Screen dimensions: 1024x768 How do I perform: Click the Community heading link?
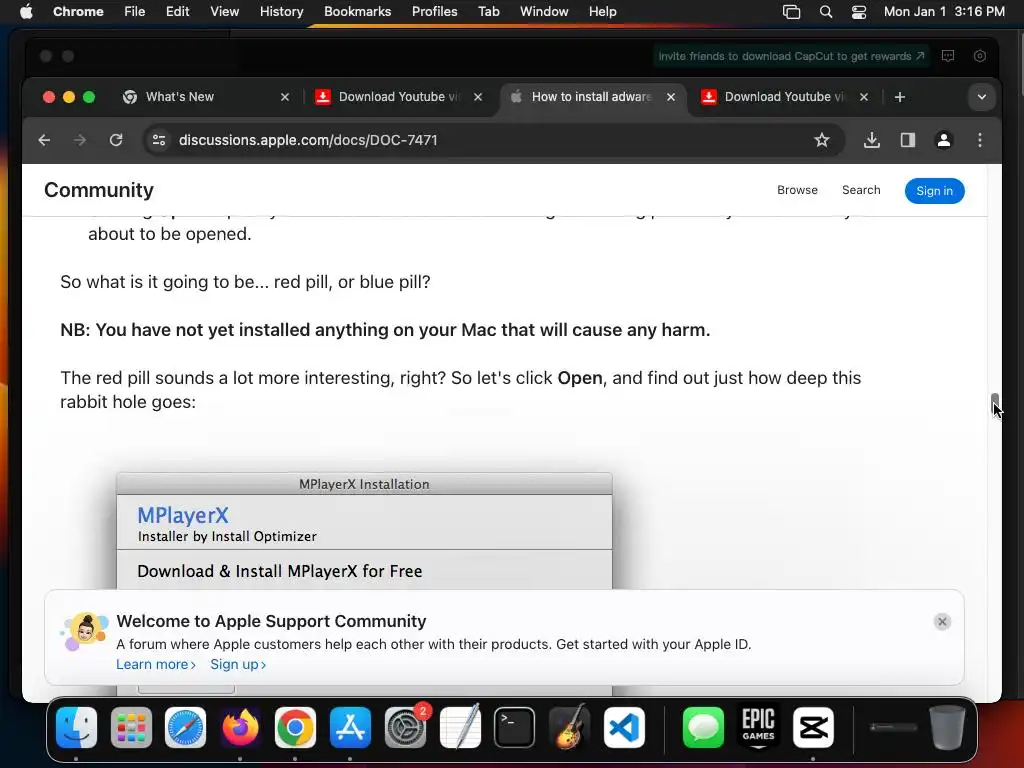99,190
